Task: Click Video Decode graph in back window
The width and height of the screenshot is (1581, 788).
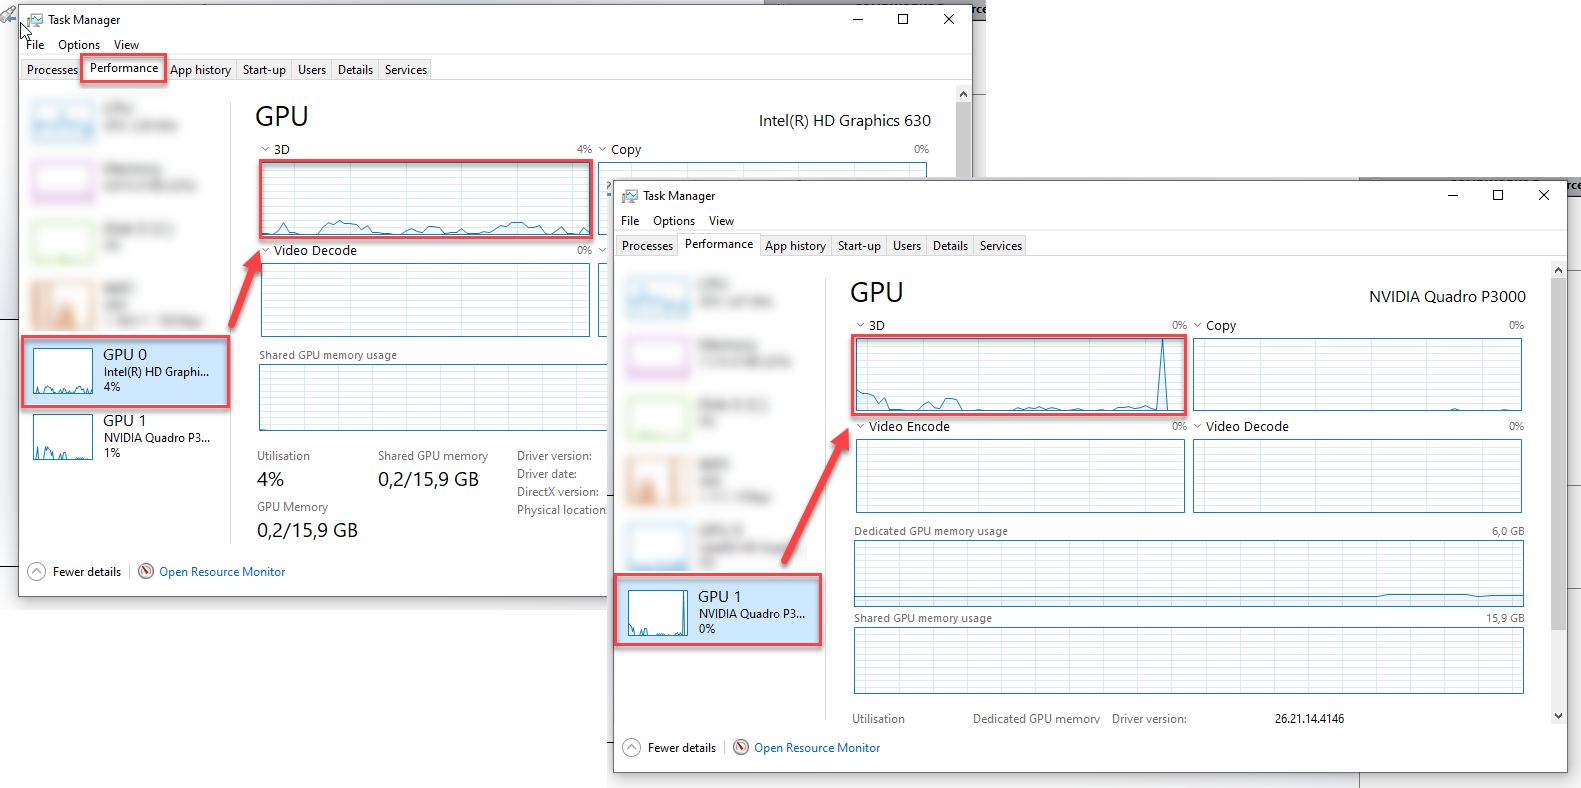Action: (x=425, y=300)
